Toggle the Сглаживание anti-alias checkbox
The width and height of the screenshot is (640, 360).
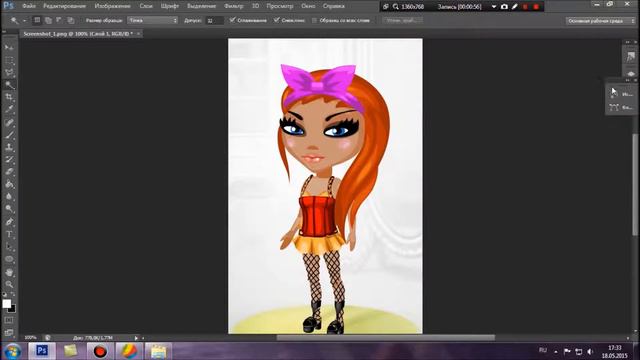tap(232, 20)
